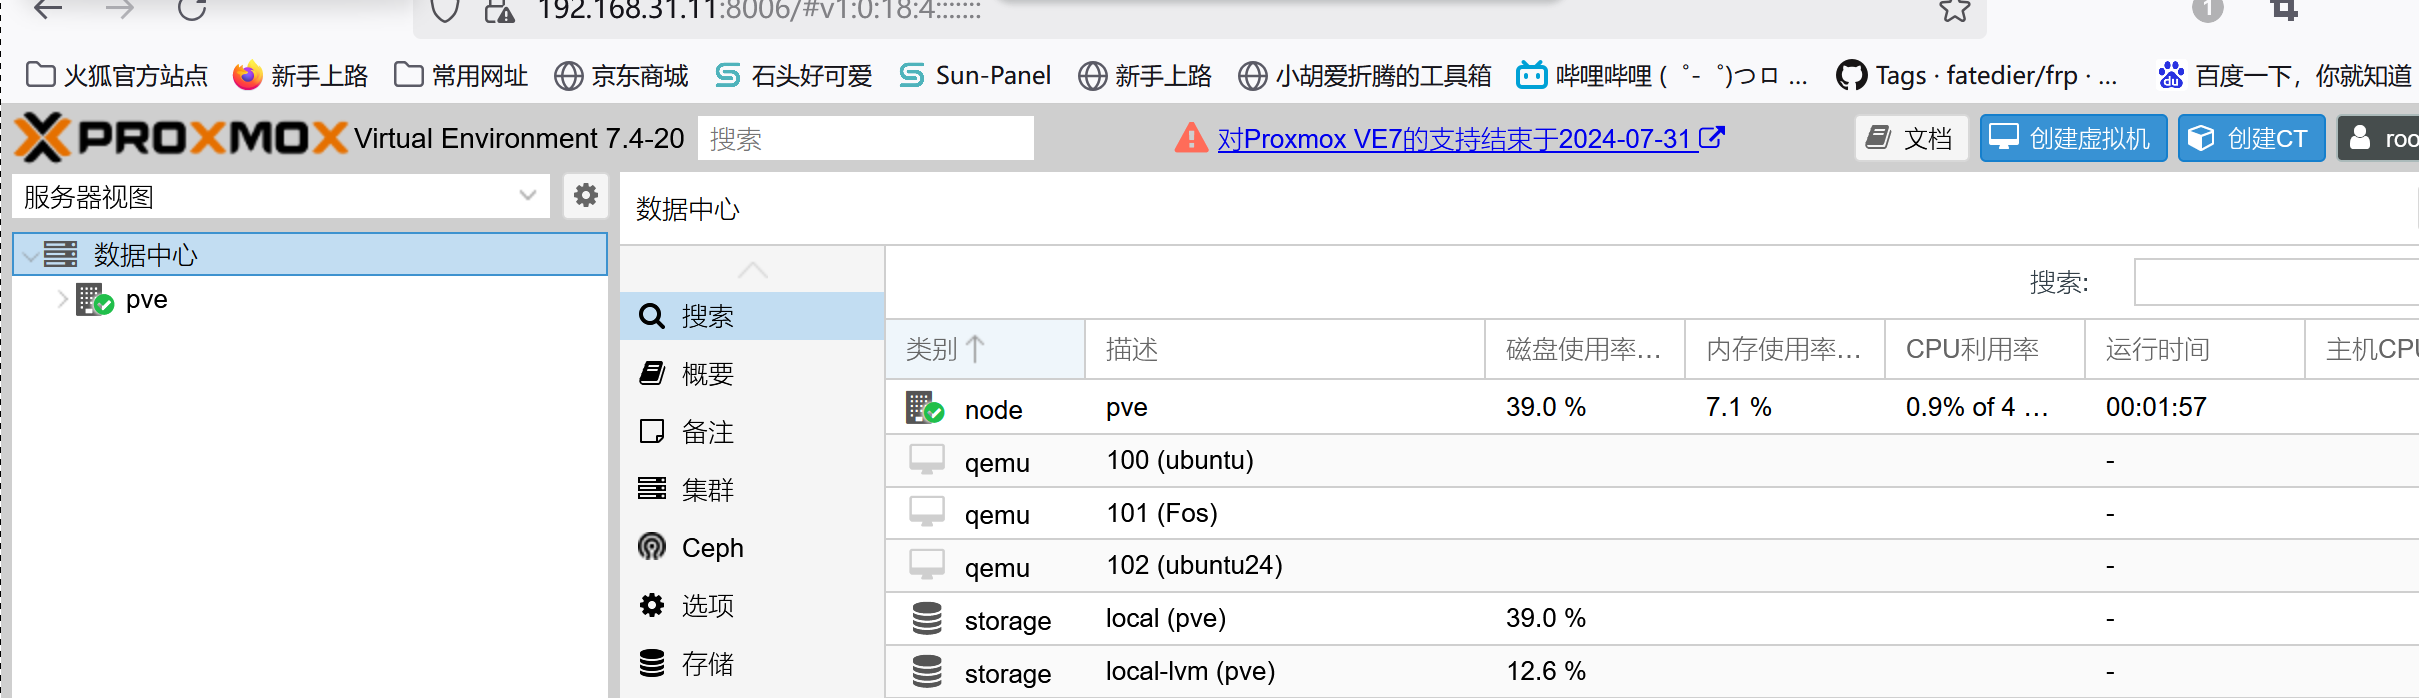Image resolution: width=2419 pixels, height=698 pixels.
Task: Expand the pve node in tree
Action: 62,300
